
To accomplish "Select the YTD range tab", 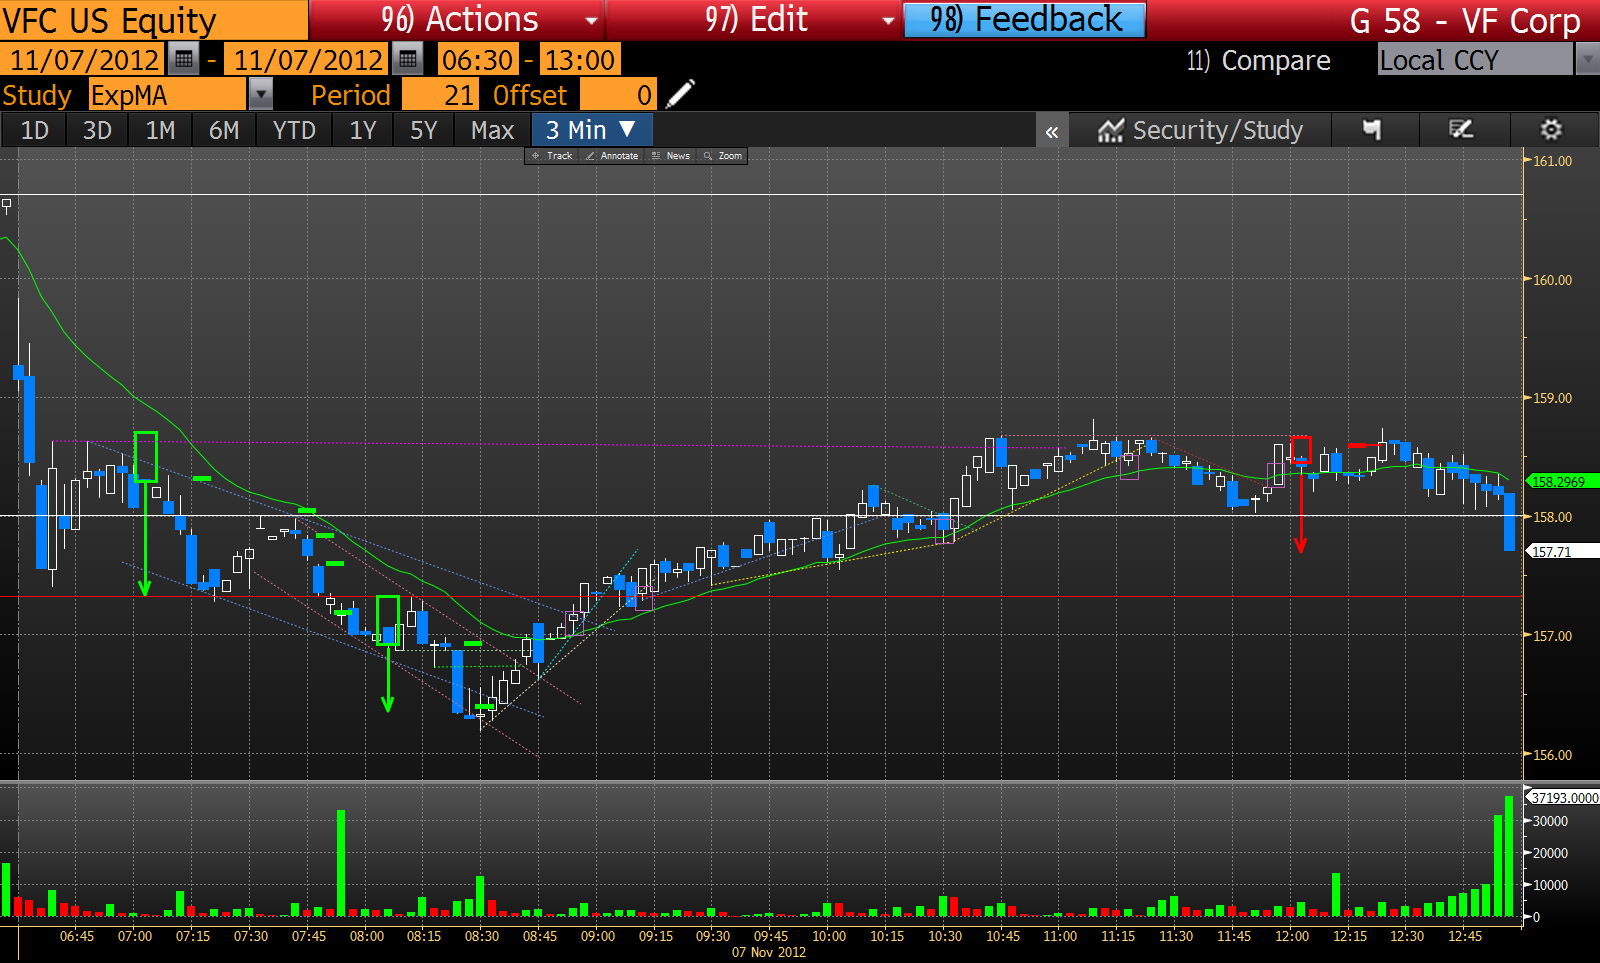I will (294, 130).
